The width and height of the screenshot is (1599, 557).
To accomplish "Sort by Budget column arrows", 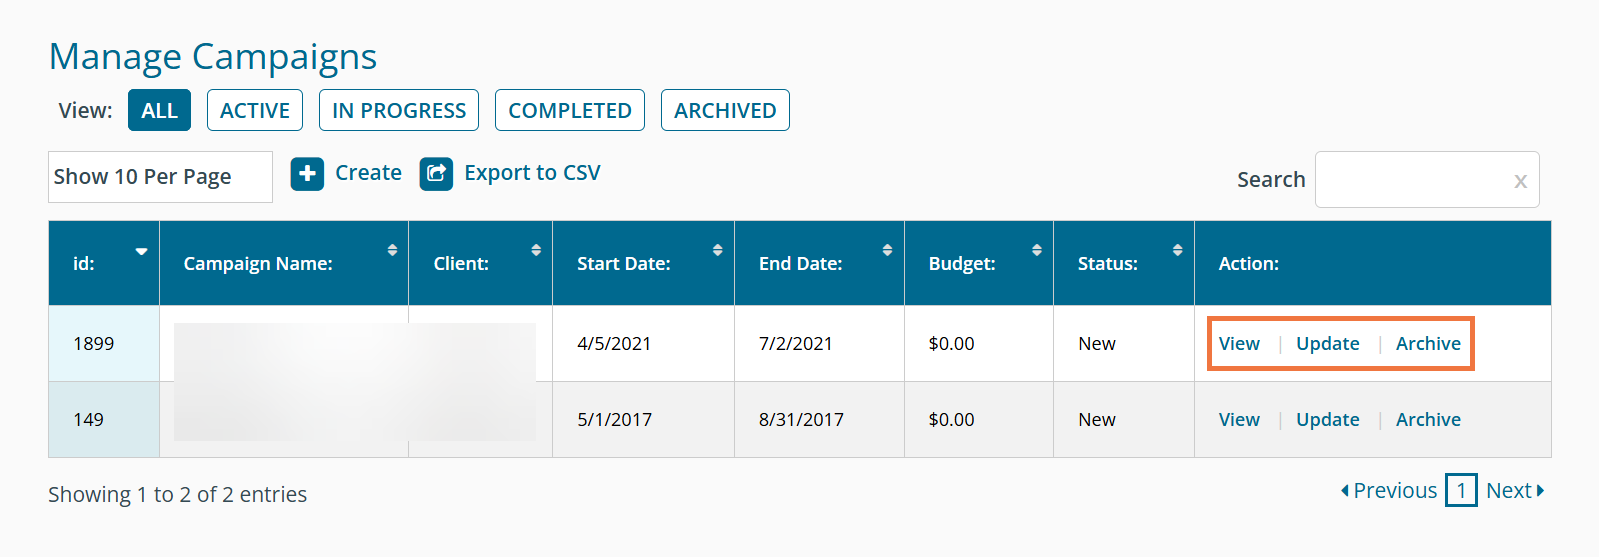I will 1037,250.
